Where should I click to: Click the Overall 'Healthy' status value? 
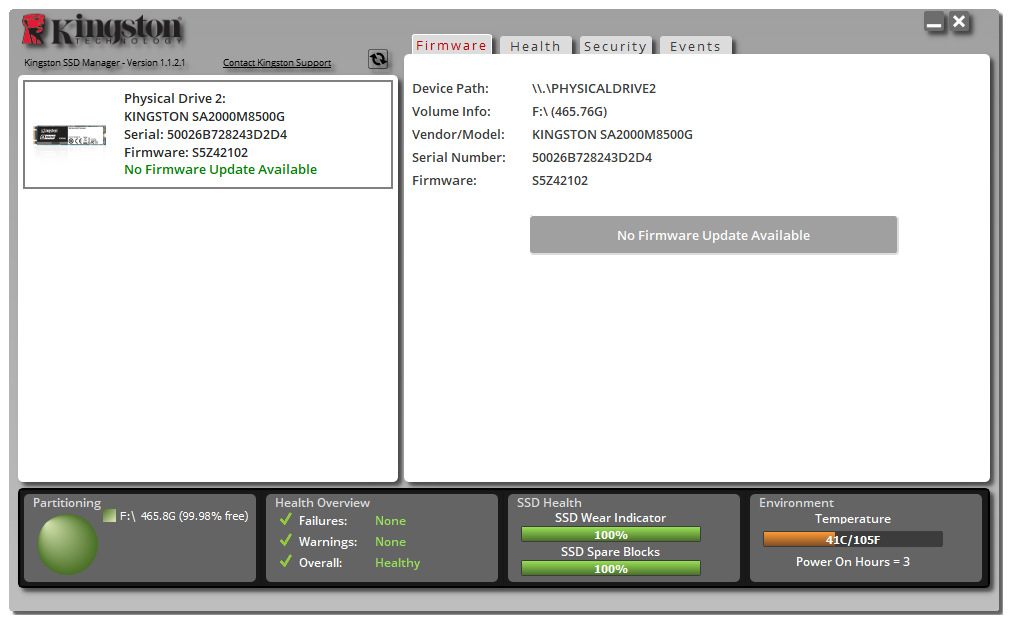coord(397,563)
